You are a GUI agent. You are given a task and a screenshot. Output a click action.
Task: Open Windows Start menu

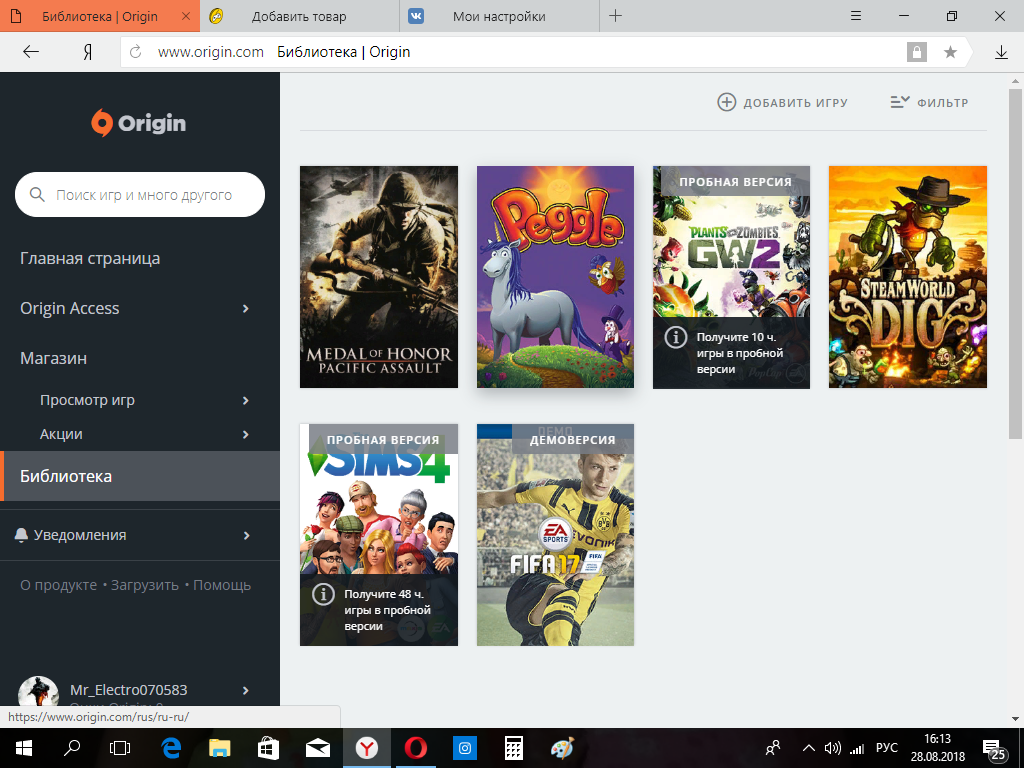tap(24, 748)
